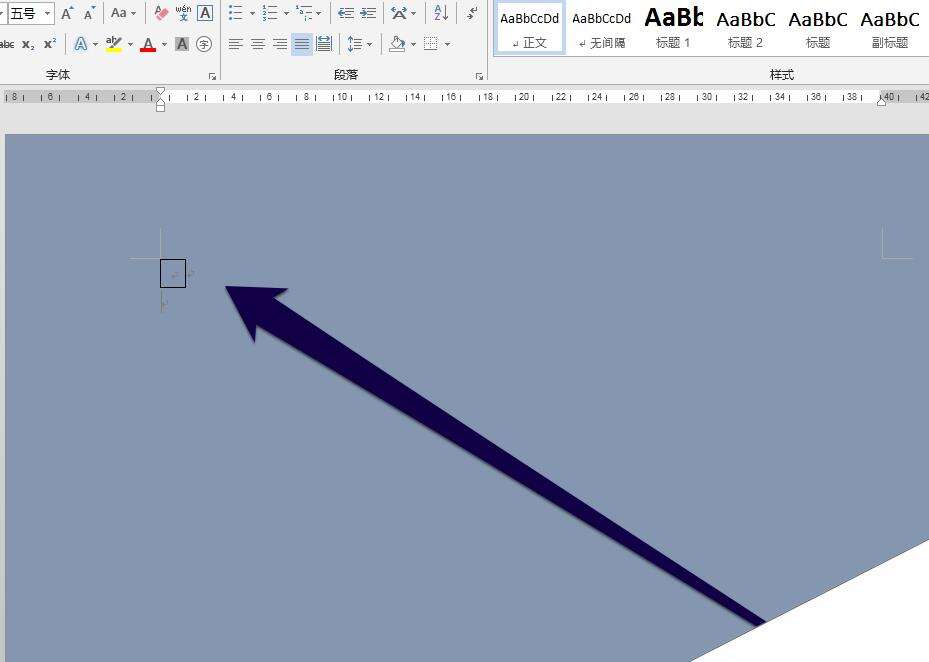Toggle superscript formatting
The width and height of the screenshot is (929, 662).
tap(50, 44)
